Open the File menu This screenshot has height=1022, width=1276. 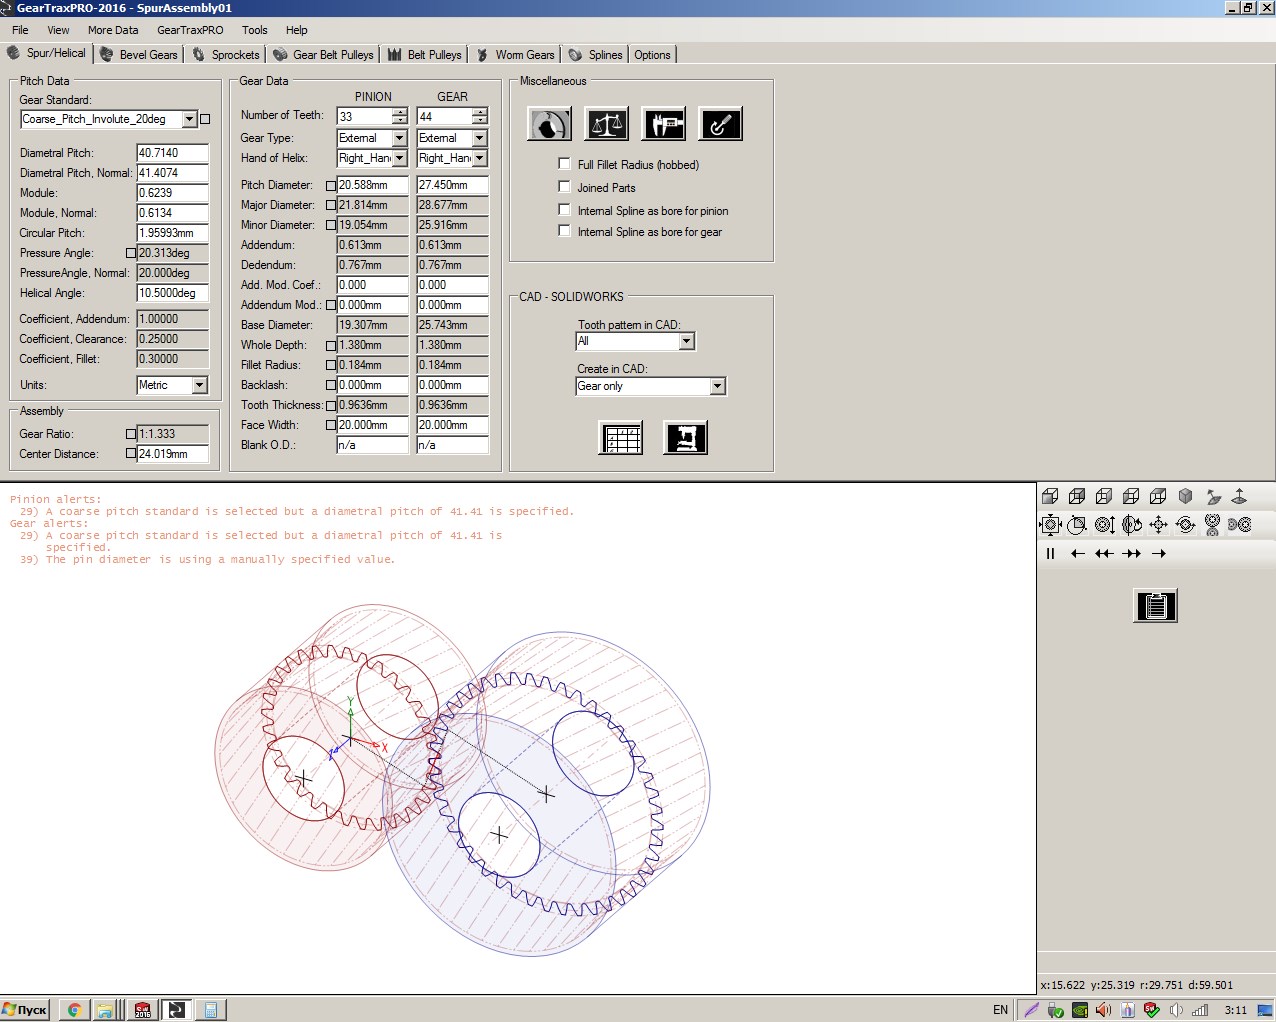tap(20, 30)
